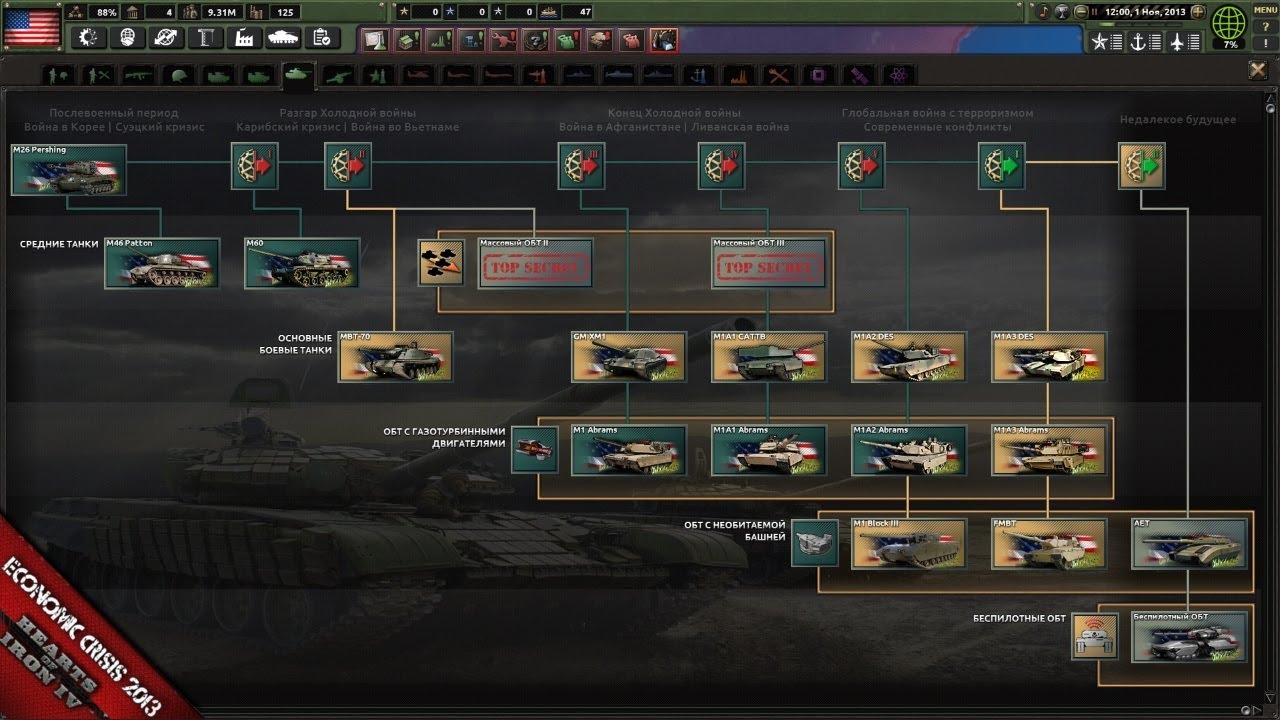Open the gear-shaped decisions button

pos(88,38)
